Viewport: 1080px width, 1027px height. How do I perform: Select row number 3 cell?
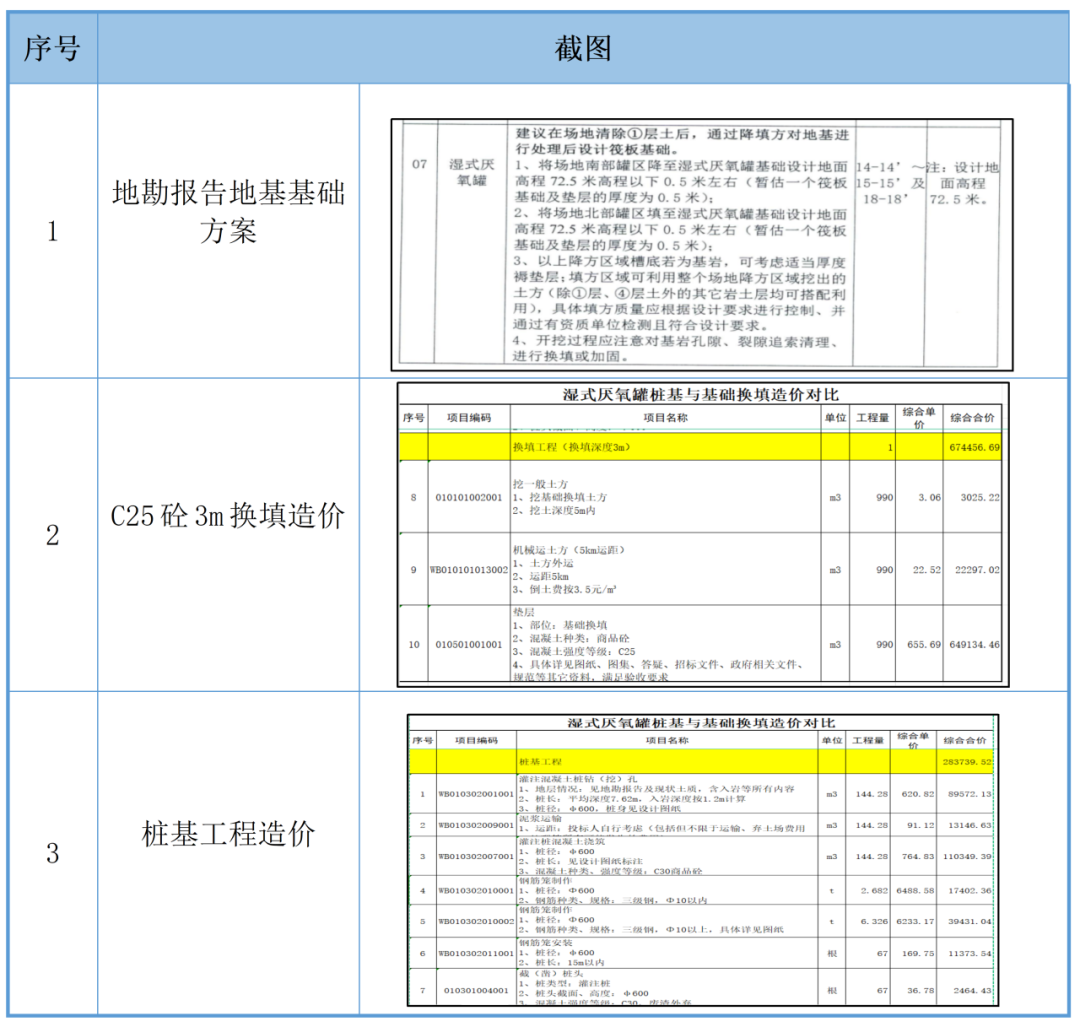click(52, 853)
